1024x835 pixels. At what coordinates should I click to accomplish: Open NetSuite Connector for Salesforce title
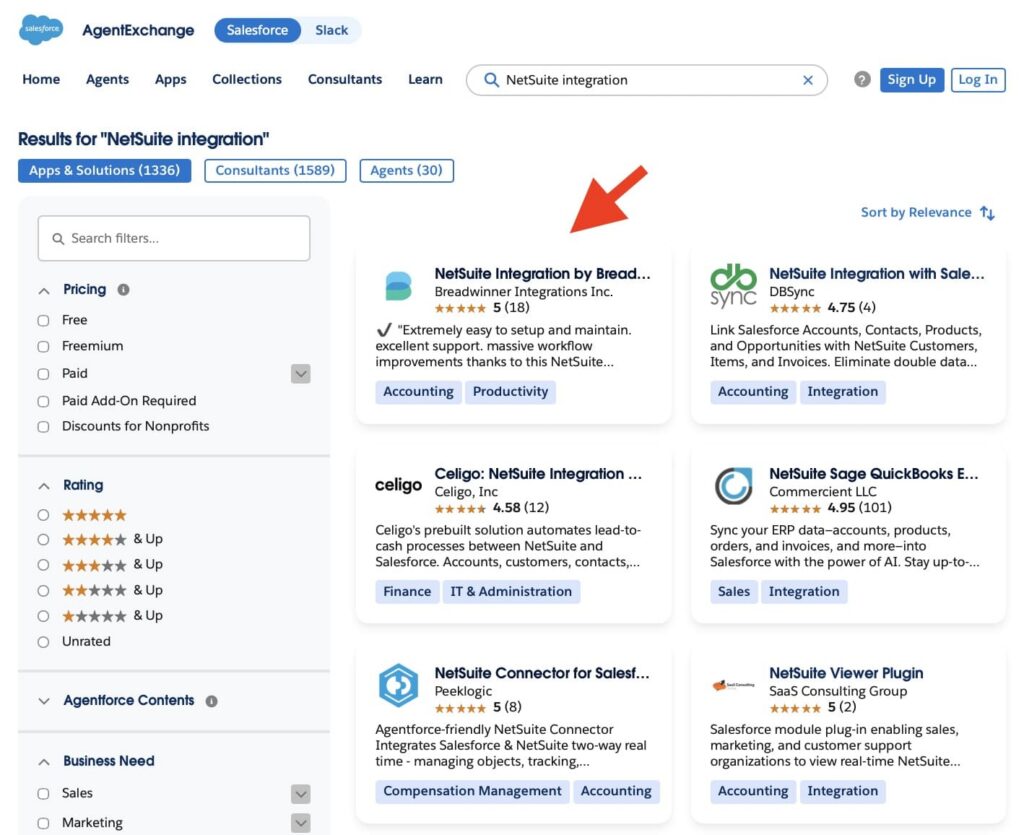[542, 673]
